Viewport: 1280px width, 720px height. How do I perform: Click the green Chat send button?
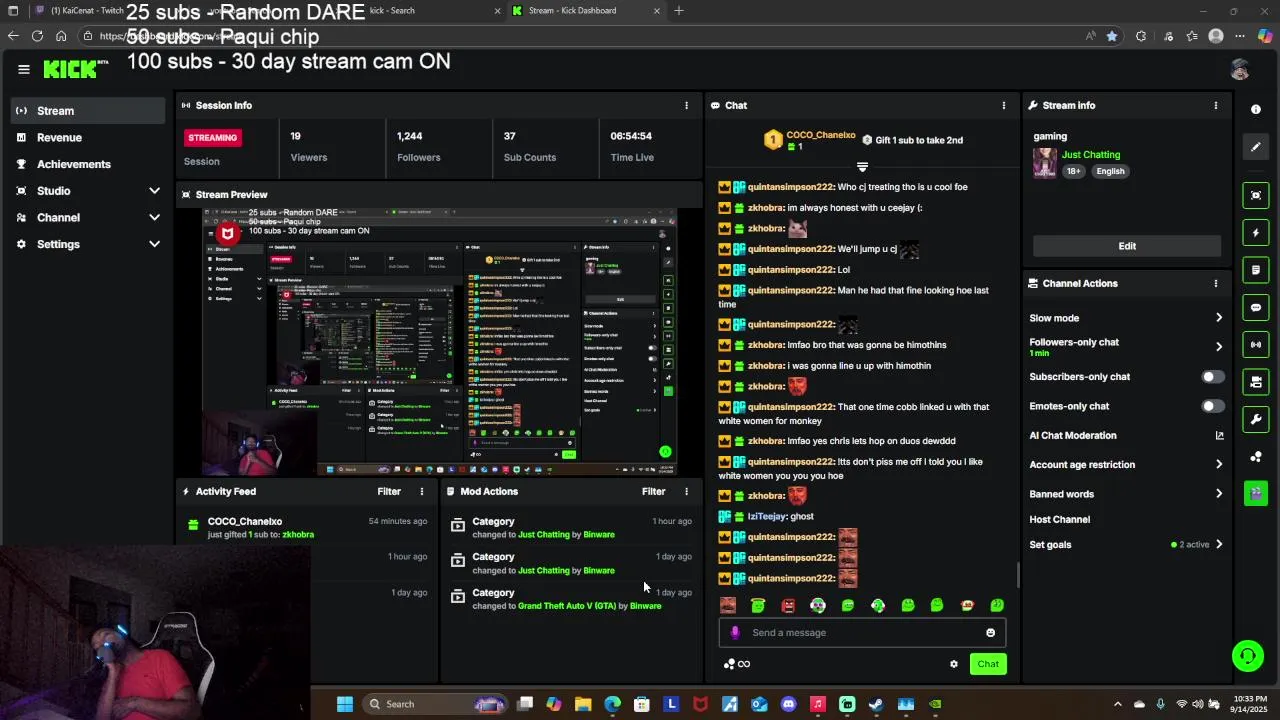[988, 664]
